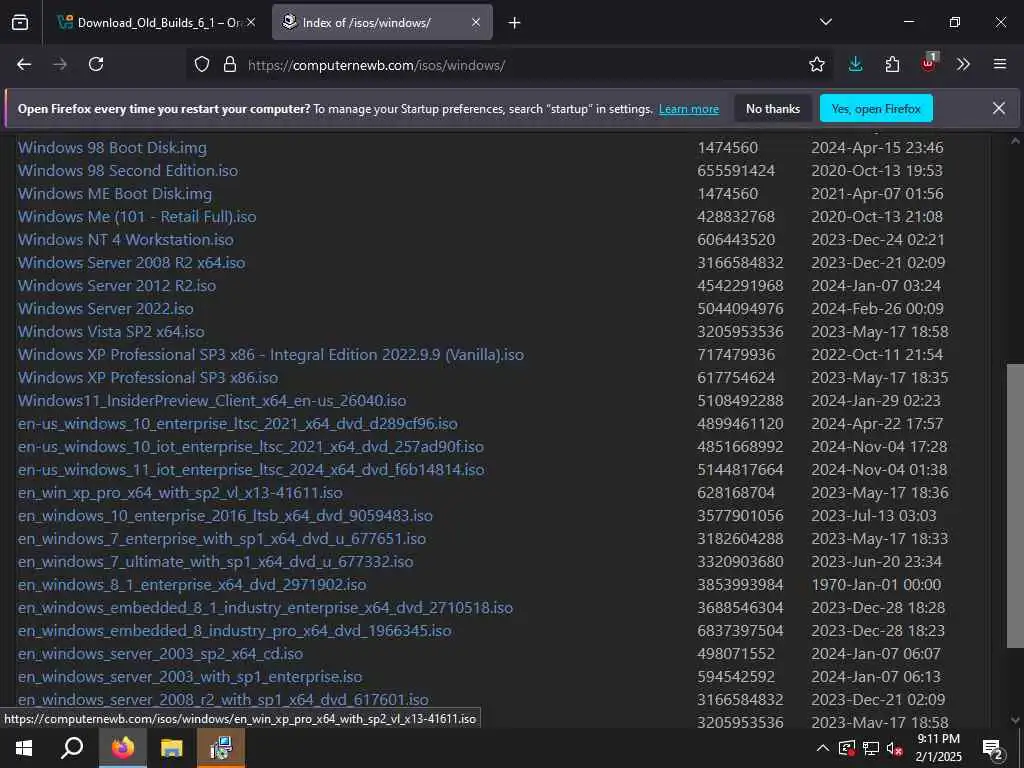Open windows_11_iot_enterprise_ltsc_2024 iso link
The width and height of the screenshot is (1024, 768).
251,470
